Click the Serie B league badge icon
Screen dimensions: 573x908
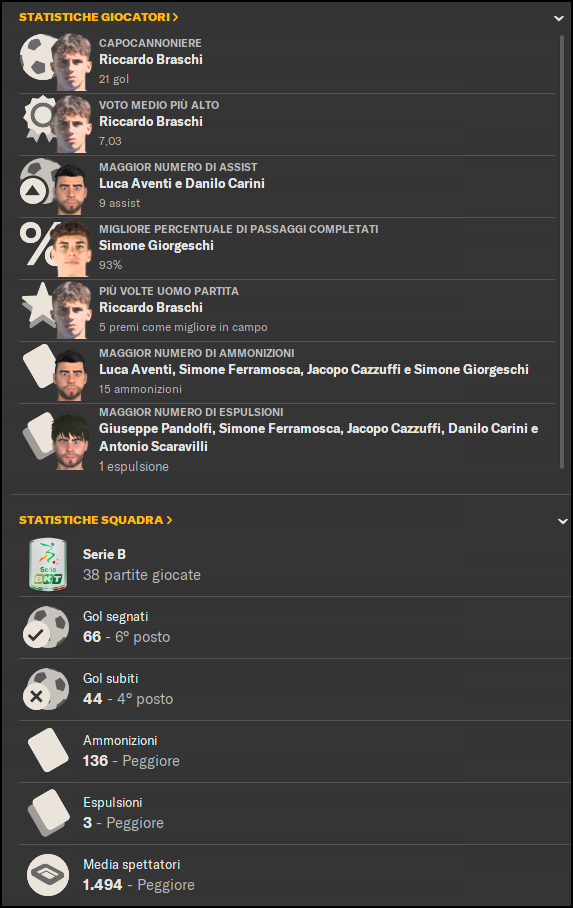coord(48,565)
